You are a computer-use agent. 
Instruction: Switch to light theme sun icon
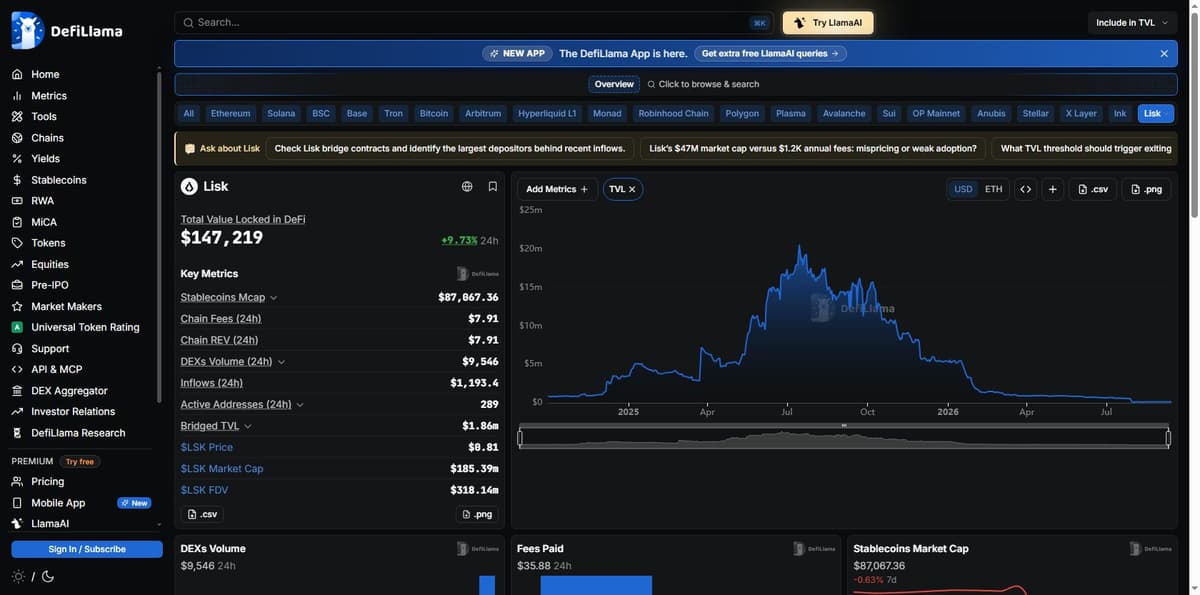pos(18,577)
